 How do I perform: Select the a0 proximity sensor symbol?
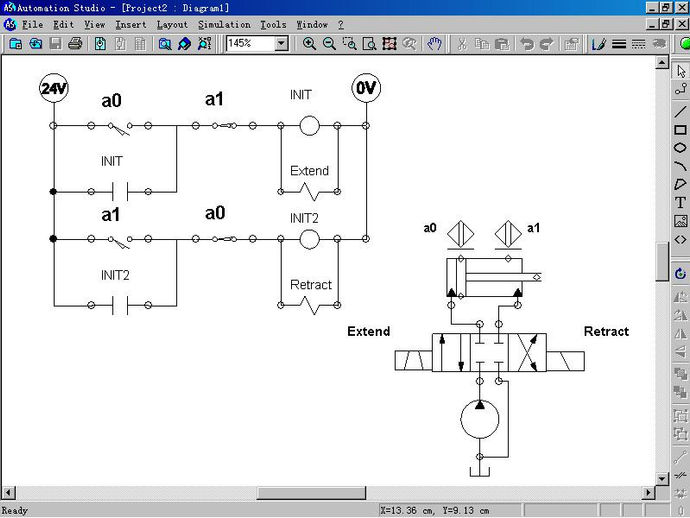pos(460,234)
